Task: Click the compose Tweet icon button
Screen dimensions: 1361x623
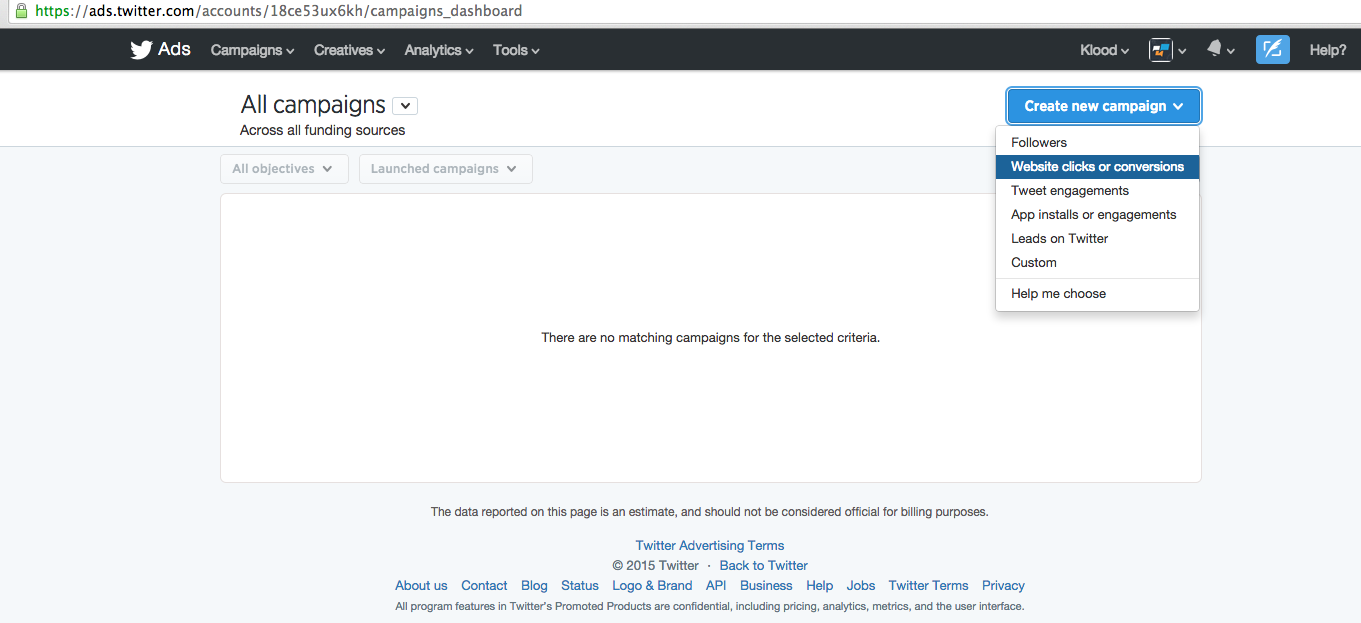Action: [x=1272, y=50]
